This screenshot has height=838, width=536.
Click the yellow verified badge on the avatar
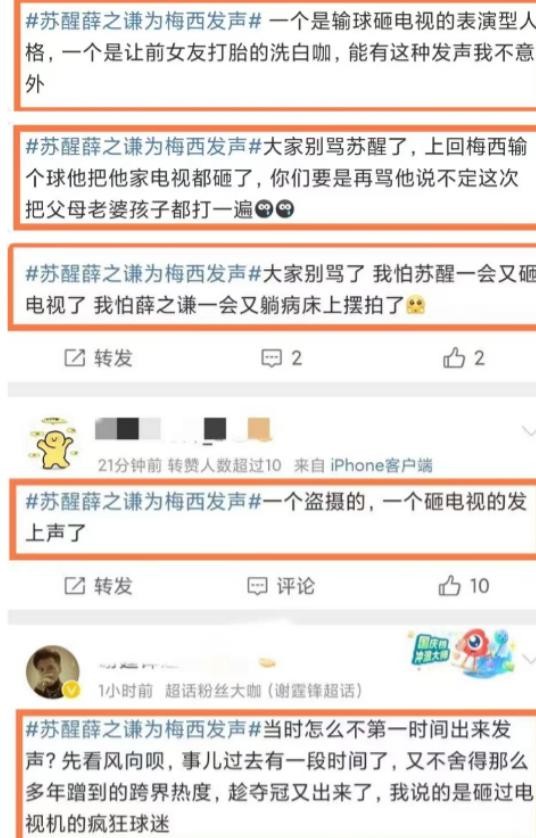click(72, 690)
